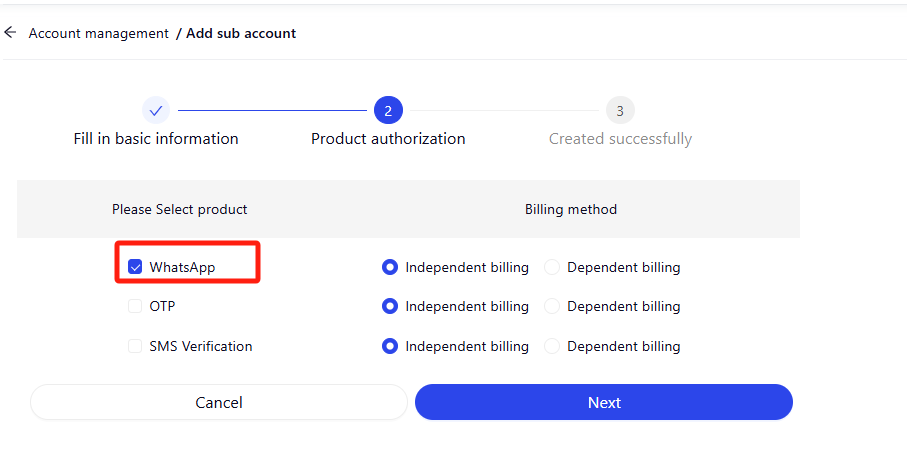This screenshot has width=907, height=472.
Task: Select the Fill in basic information step label
Action: coord(156,139)
